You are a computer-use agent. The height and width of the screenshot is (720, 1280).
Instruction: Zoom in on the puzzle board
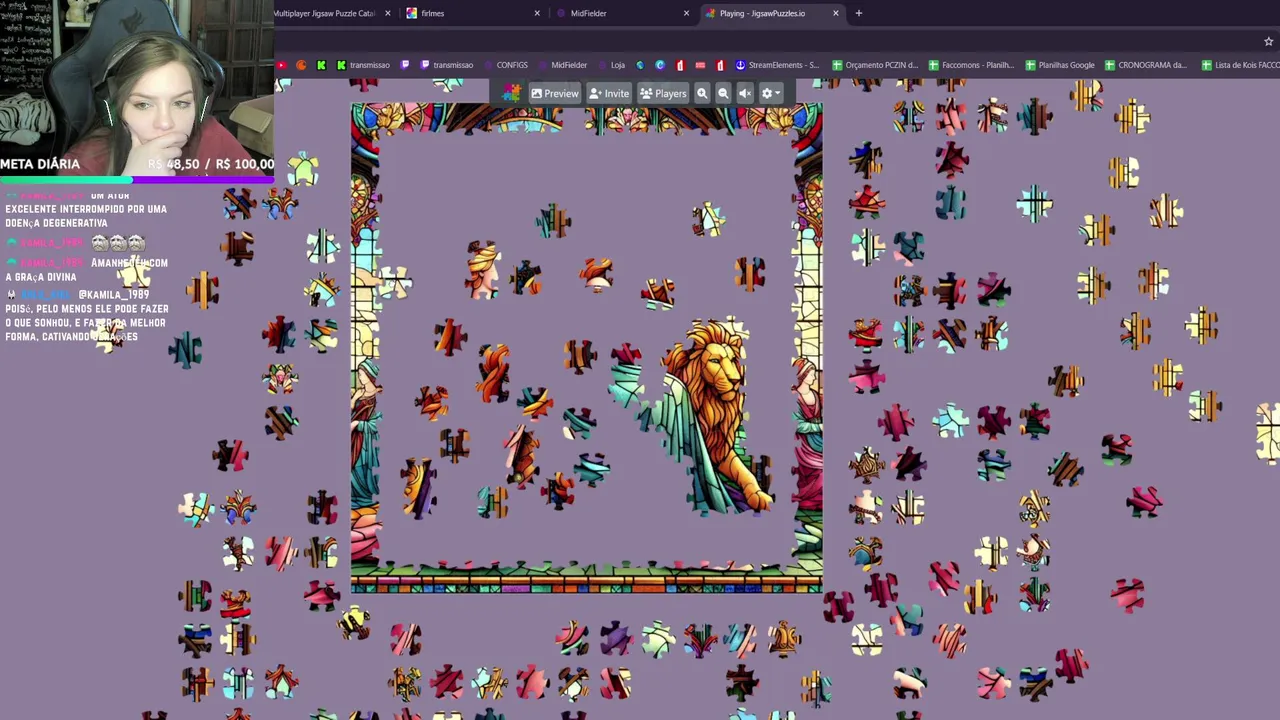[x=702, y=94]
